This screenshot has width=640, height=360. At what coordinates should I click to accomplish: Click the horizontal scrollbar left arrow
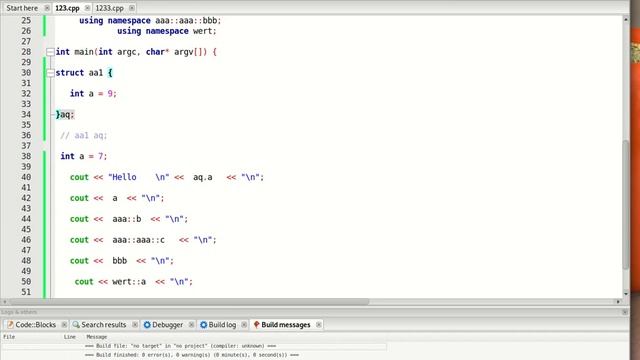click(x=4, y=302)
